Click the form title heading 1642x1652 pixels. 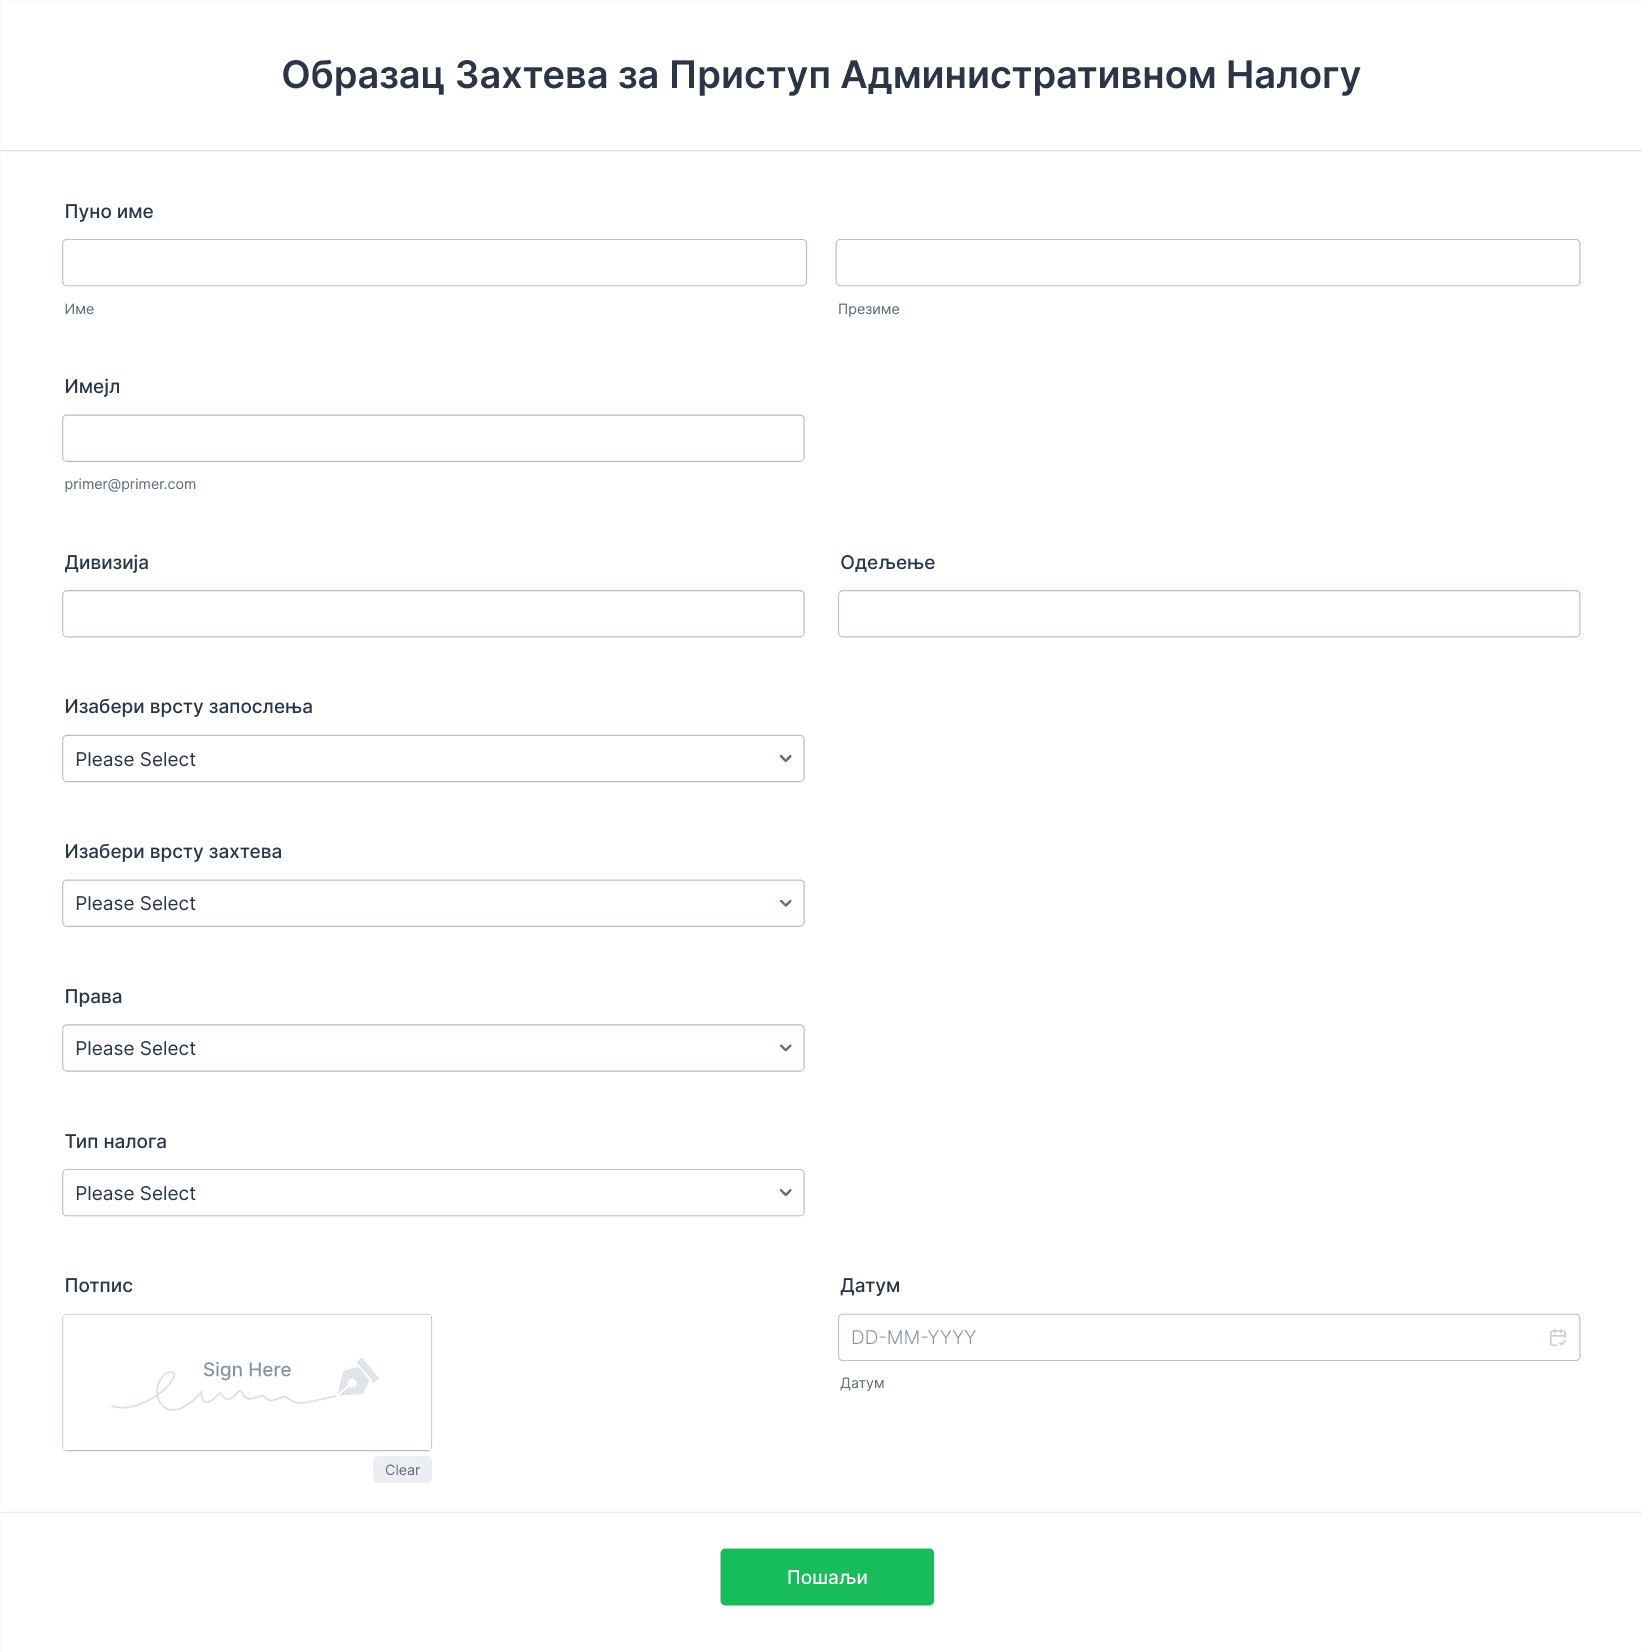coord(821,75)
